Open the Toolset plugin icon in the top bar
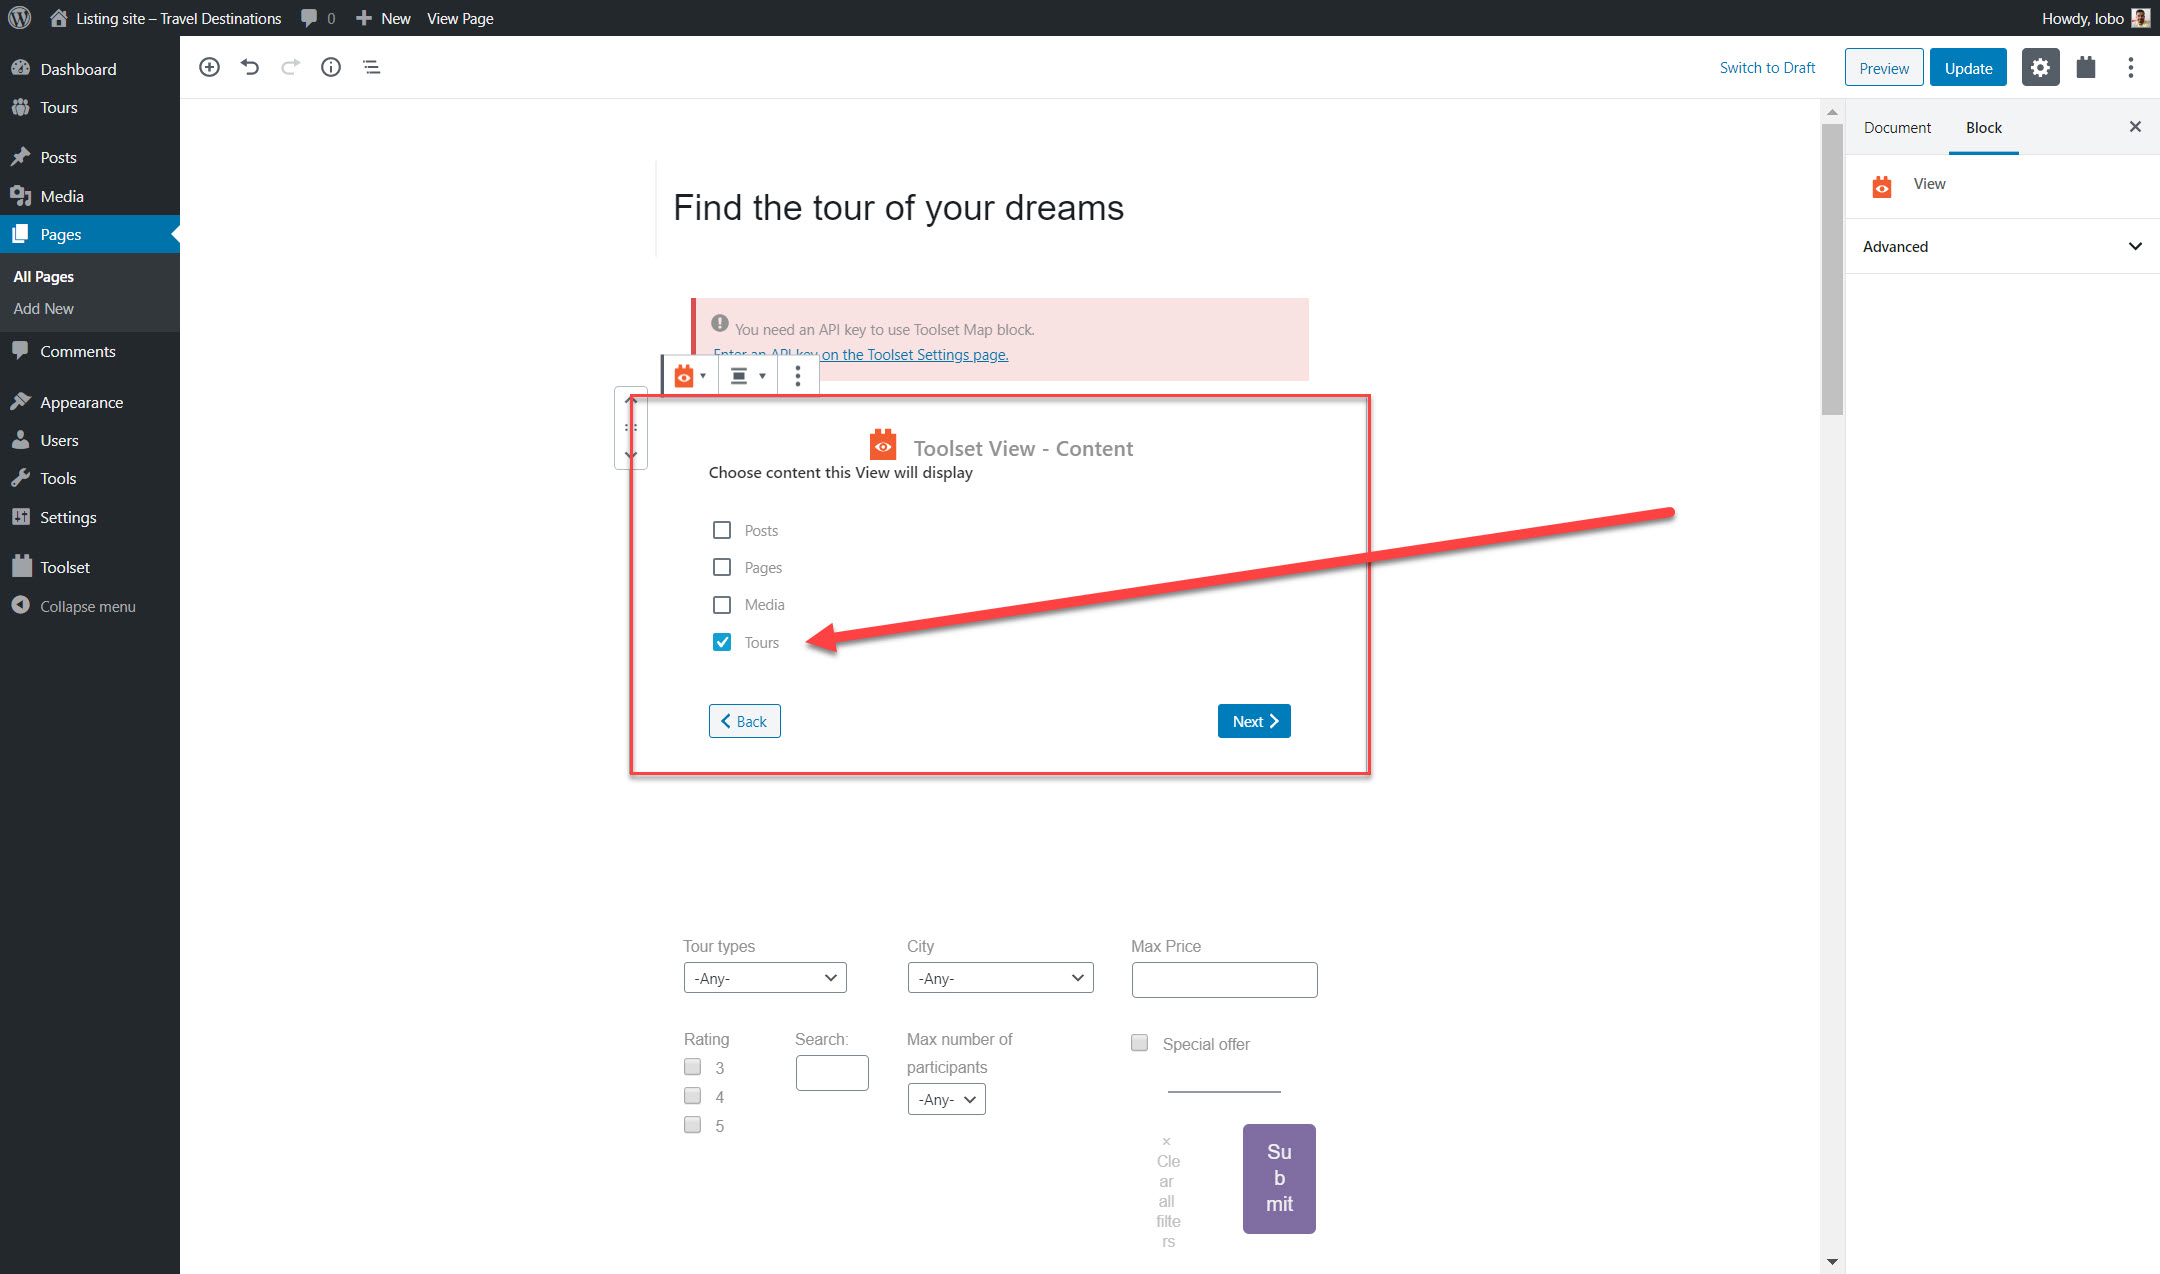This screenshot has width=2160, height=1274. pos(2086,68)
